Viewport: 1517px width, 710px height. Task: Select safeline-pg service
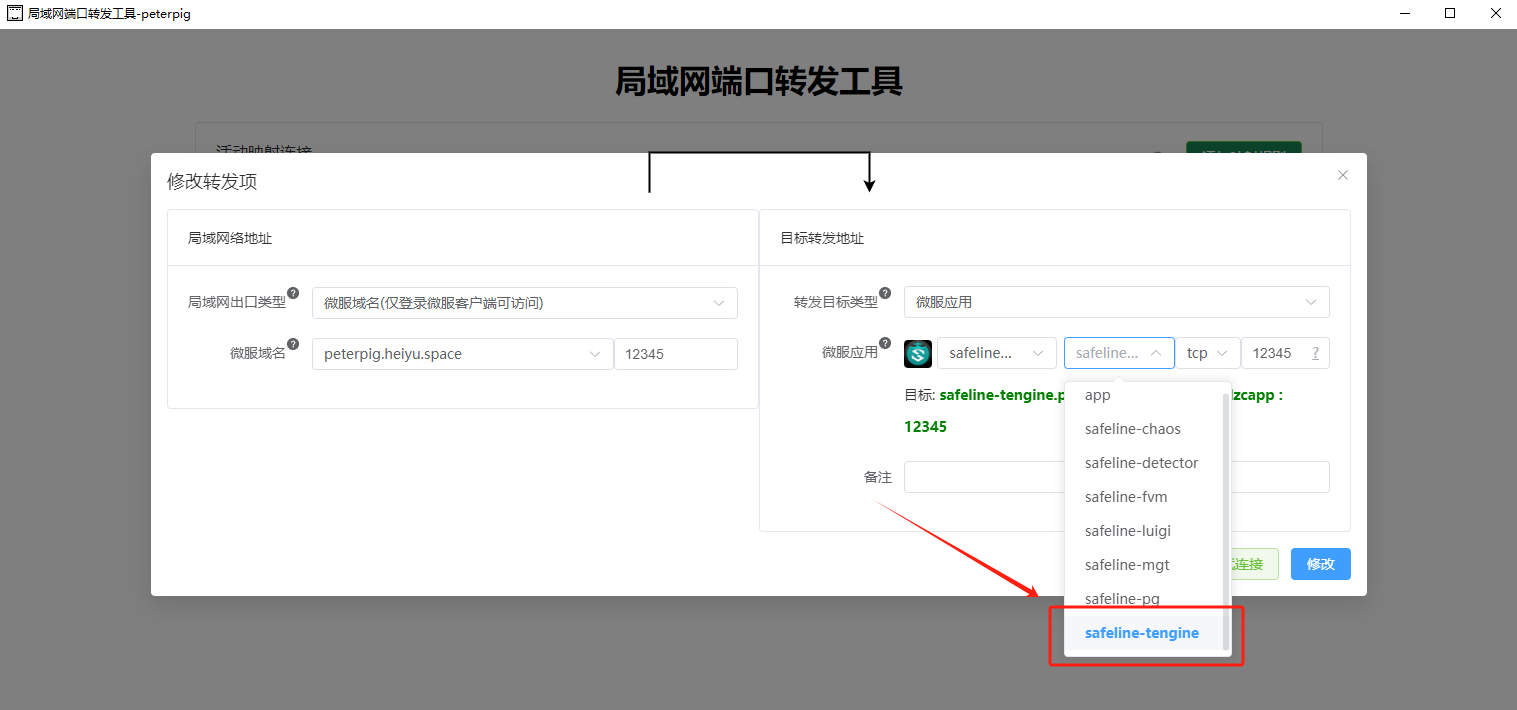(1143, 599)
